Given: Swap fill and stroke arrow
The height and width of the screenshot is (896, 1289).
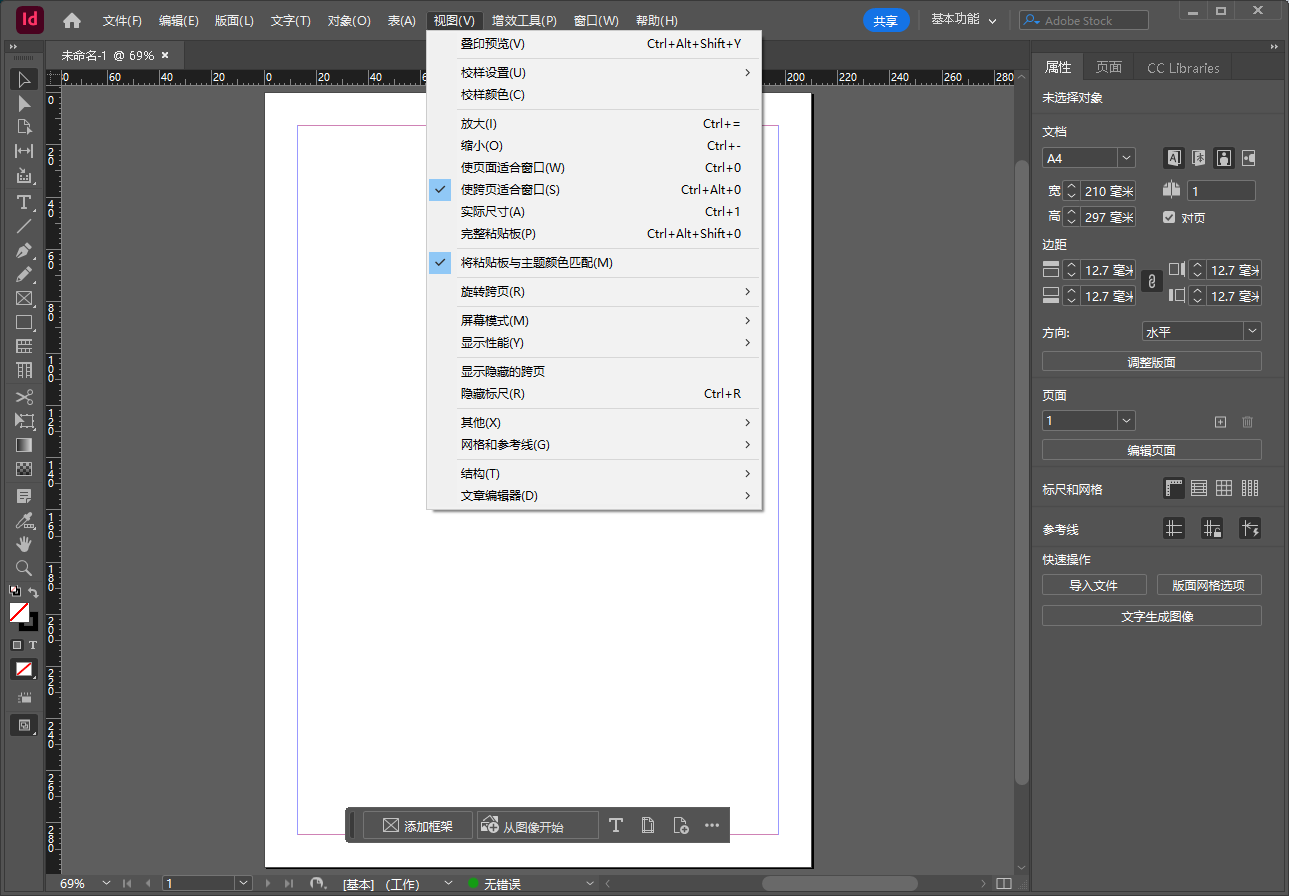Looking at the screenshot, I should coord(33,593).
